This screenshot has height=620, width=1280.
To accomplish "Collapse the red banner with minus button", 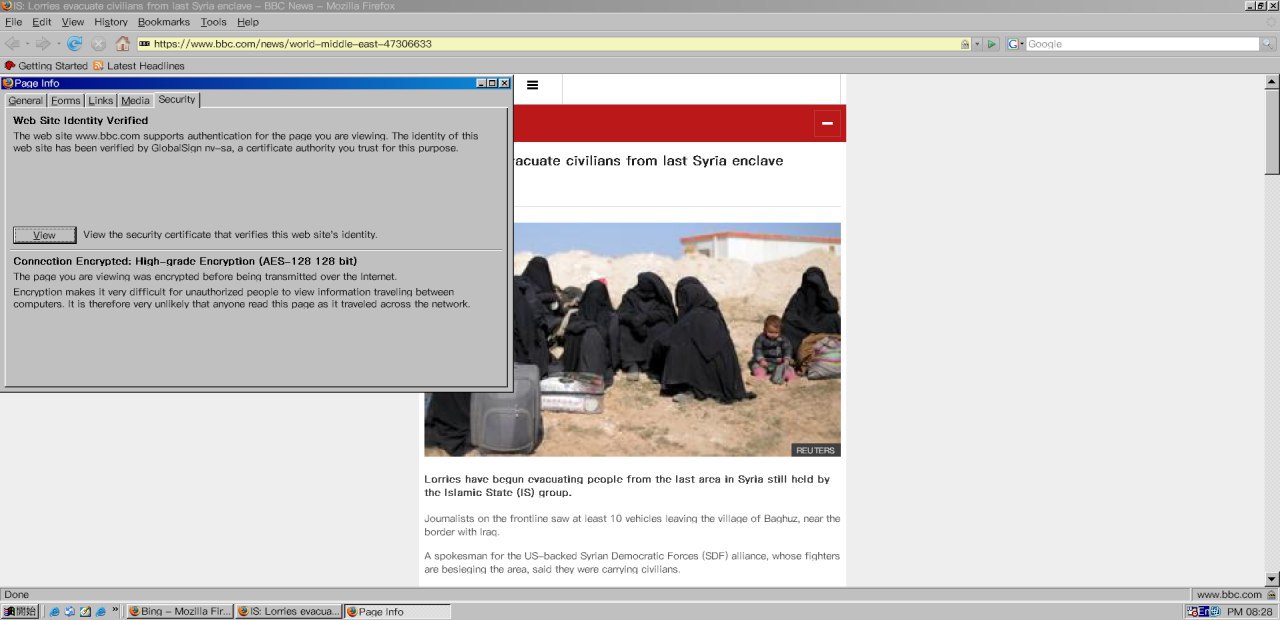I will point(827,123).
